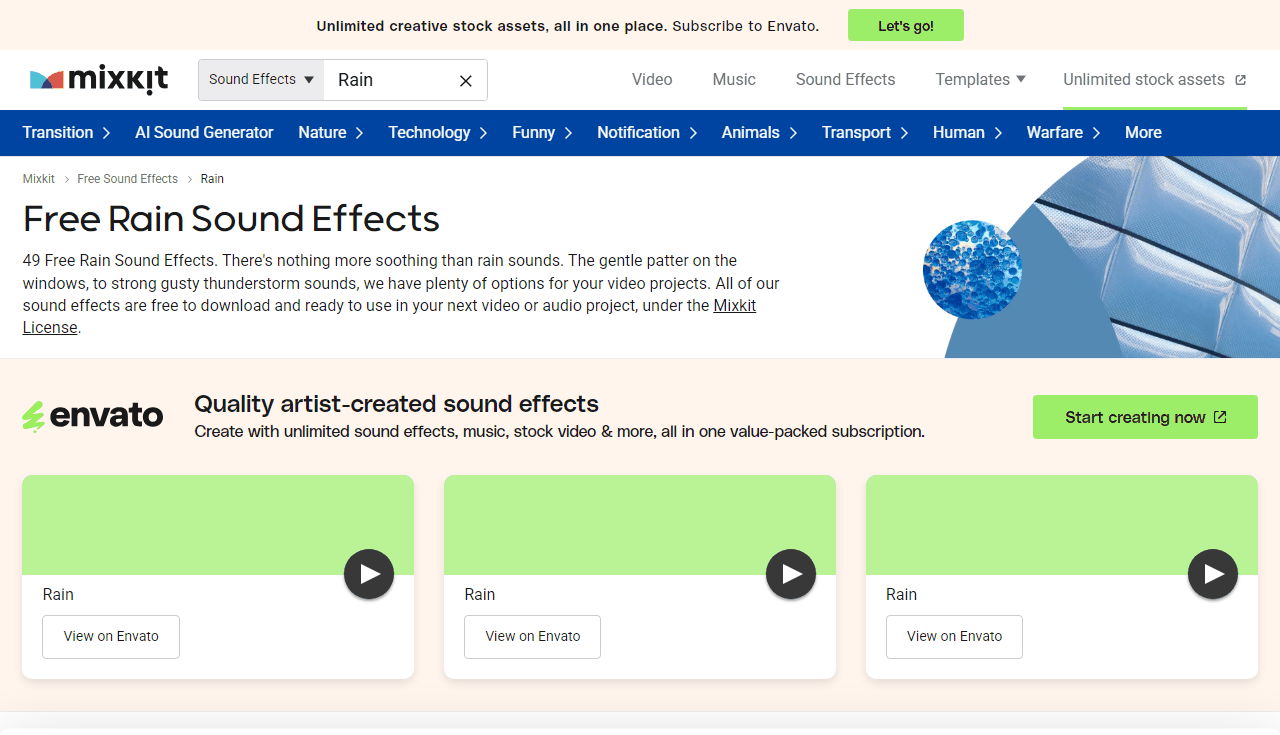Select the Technology category

[x=429, y=133]
